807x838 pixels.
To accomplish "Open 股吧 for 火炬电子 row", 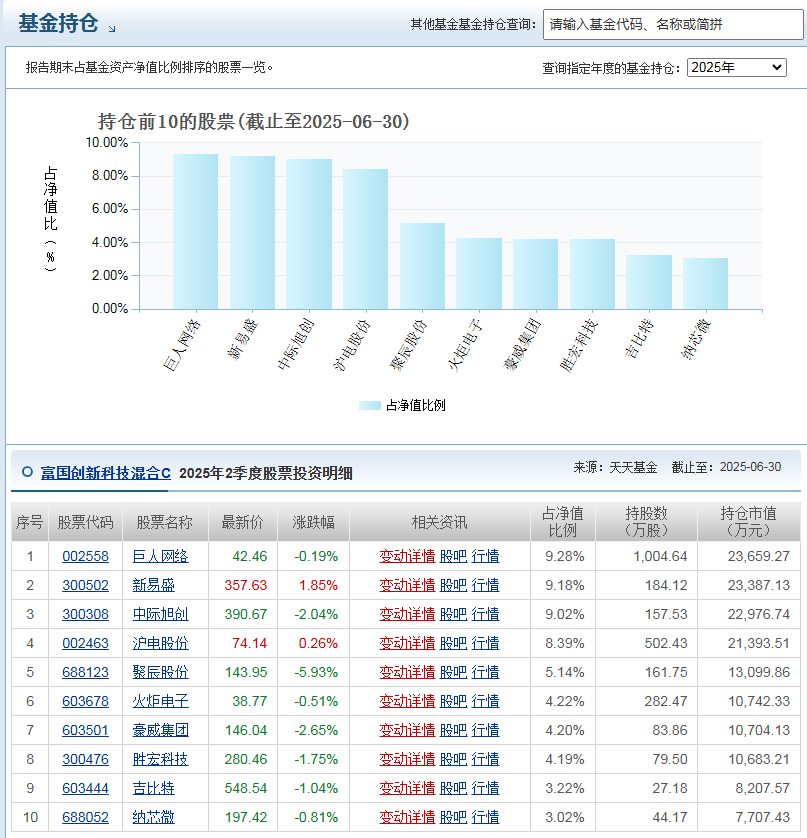I will pyautogui.click(x=453, y=701).
